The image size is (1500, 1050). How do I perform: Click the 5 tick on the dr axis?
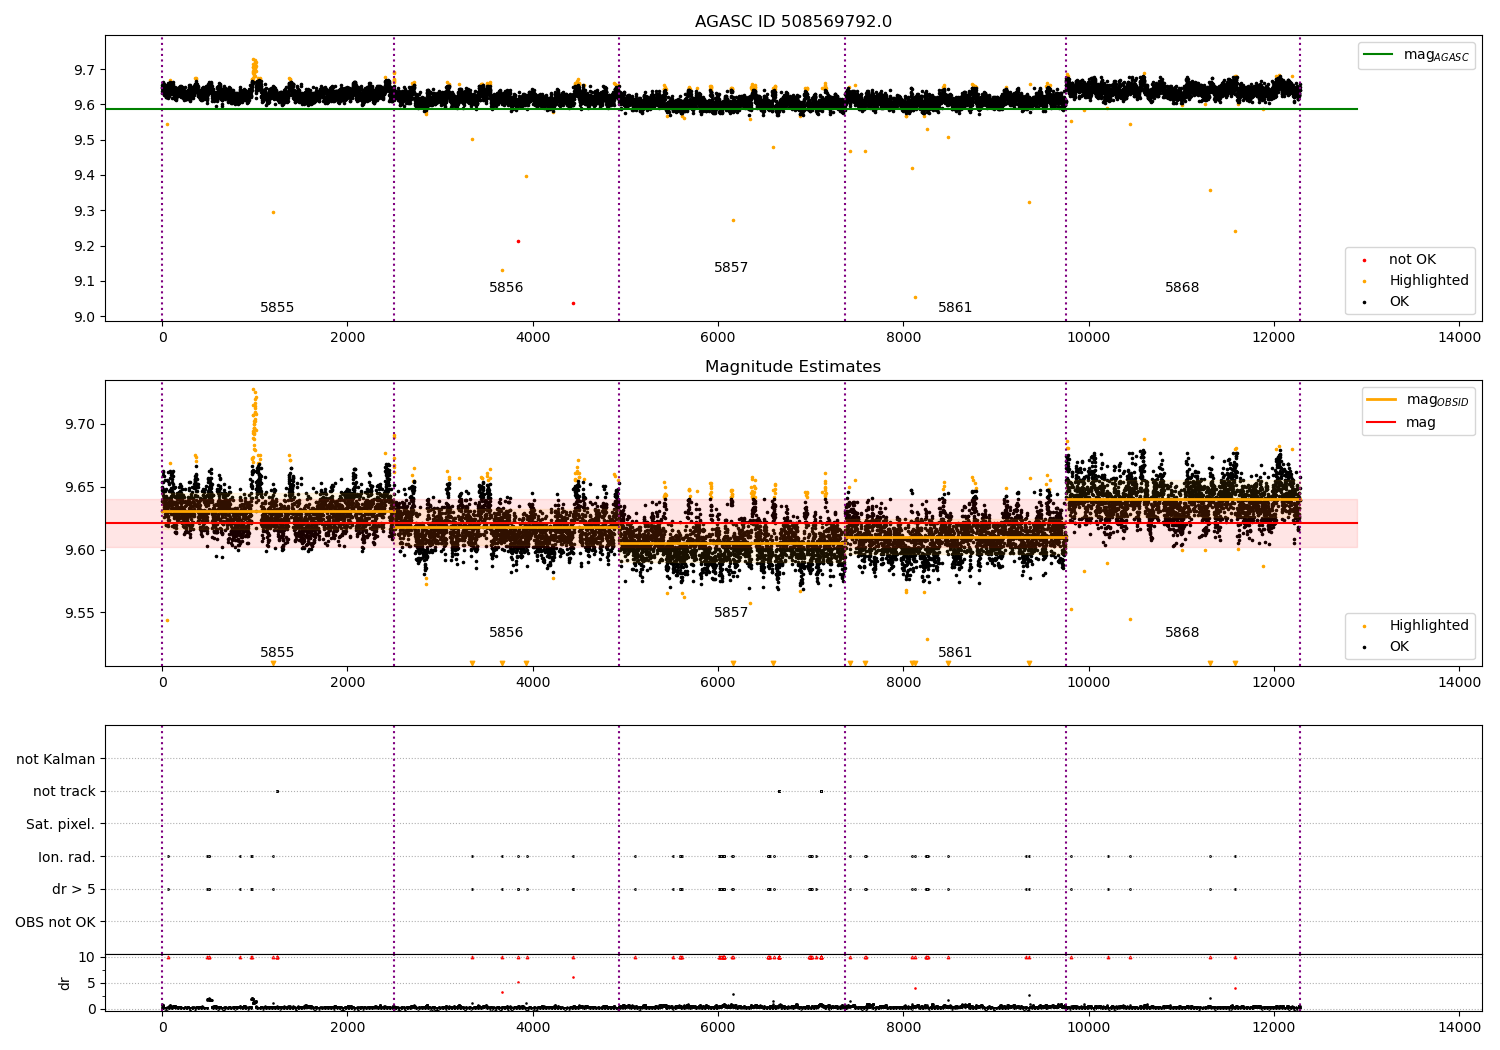click(92, 983)
